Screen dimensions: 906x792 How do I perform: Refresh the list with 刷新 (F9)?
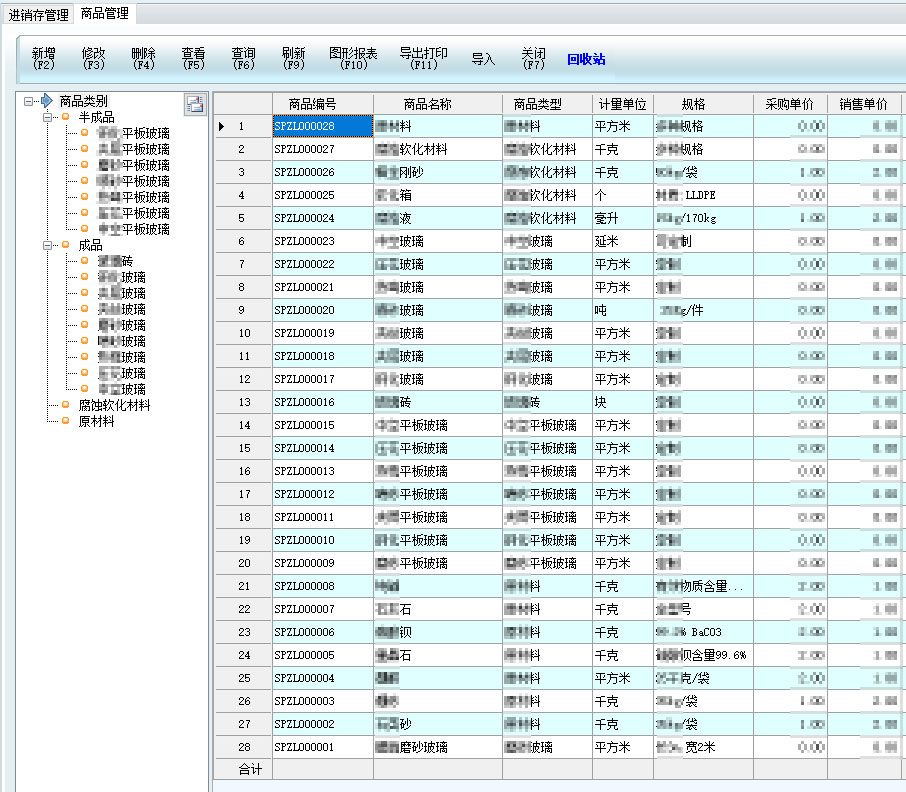(293, 58)
